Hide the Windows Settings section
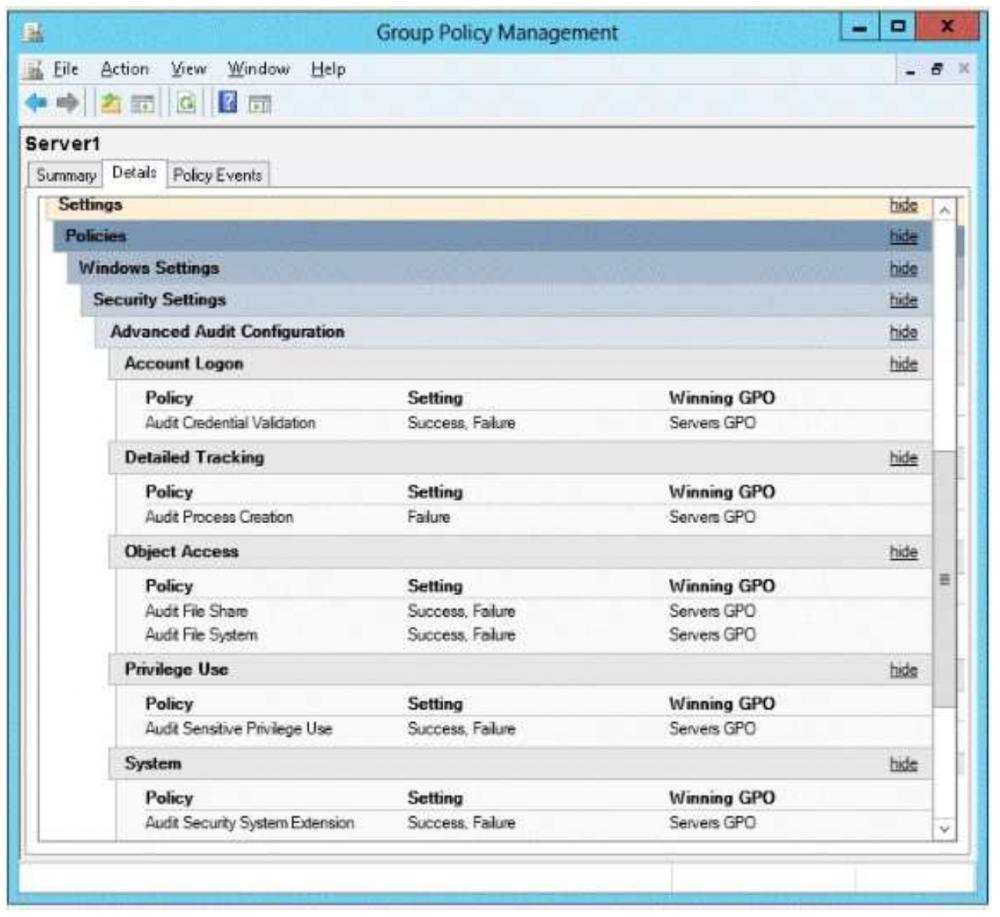This screenshot has height=917, width=1000. pos(903,268)
